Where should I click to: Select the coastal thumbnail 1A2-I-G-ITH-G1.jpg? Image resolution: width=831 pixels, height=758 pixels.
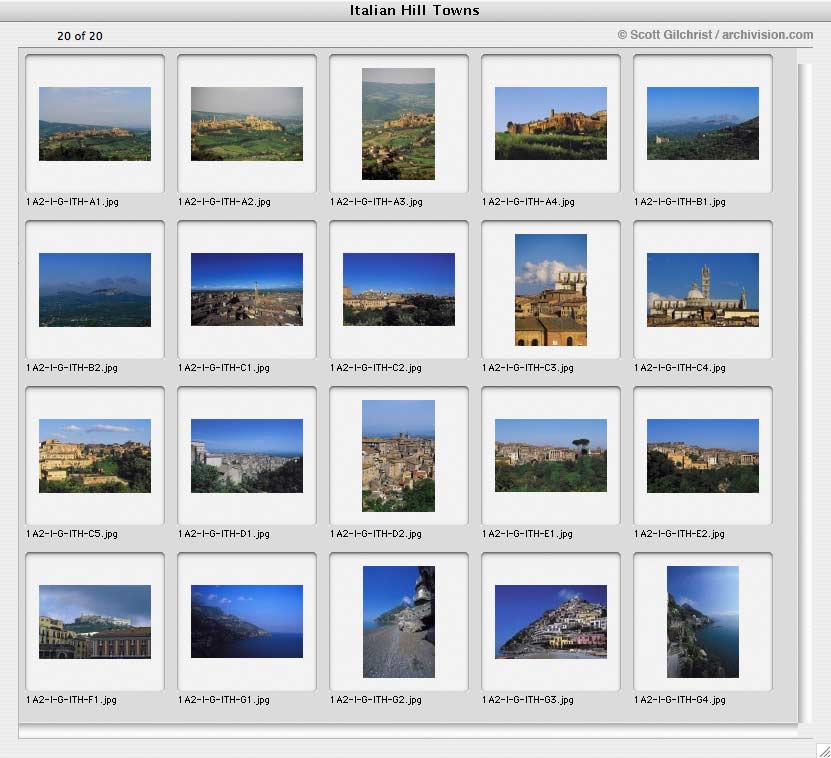click(x=247, y=621)
